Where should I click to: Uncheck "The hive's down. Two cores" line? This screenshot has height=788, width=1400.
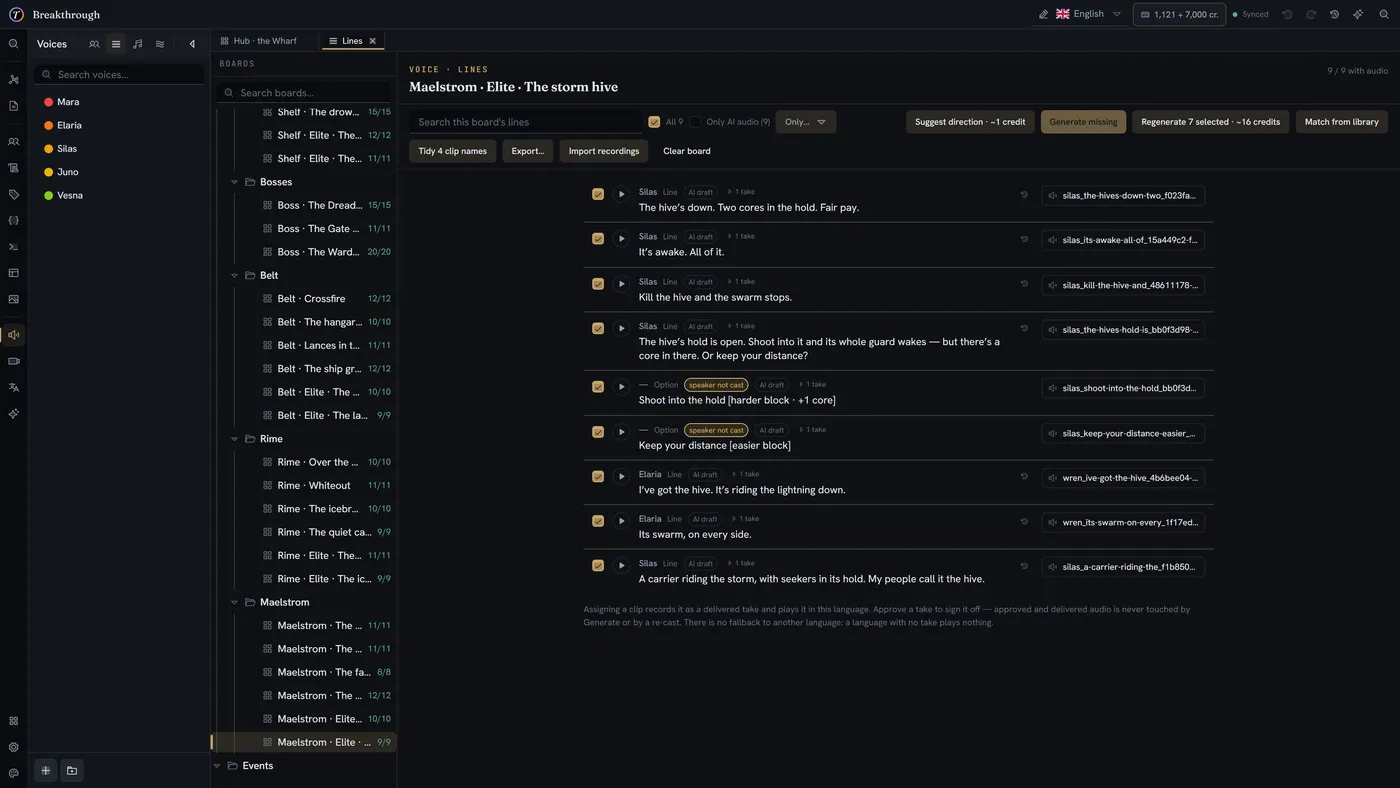[x=598, y=194]
